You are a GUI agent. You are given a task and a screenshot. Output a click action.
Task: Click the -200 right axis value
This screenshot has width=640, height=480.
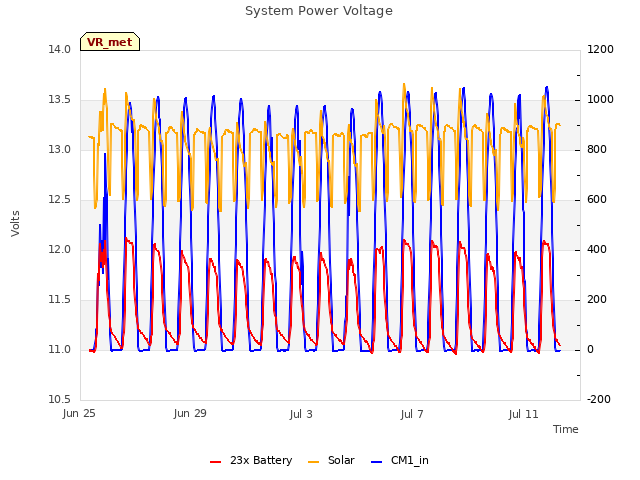[x=599, y=399]
